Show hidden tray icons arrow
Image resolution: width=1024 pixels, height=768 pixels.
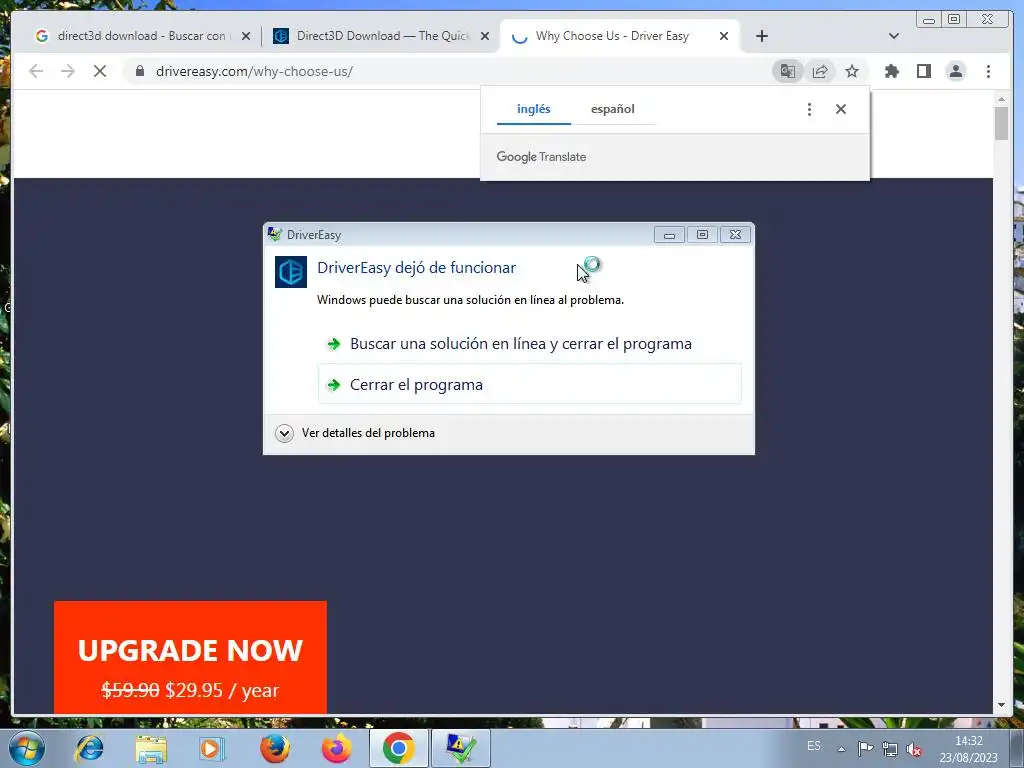(x=842, y=749)
